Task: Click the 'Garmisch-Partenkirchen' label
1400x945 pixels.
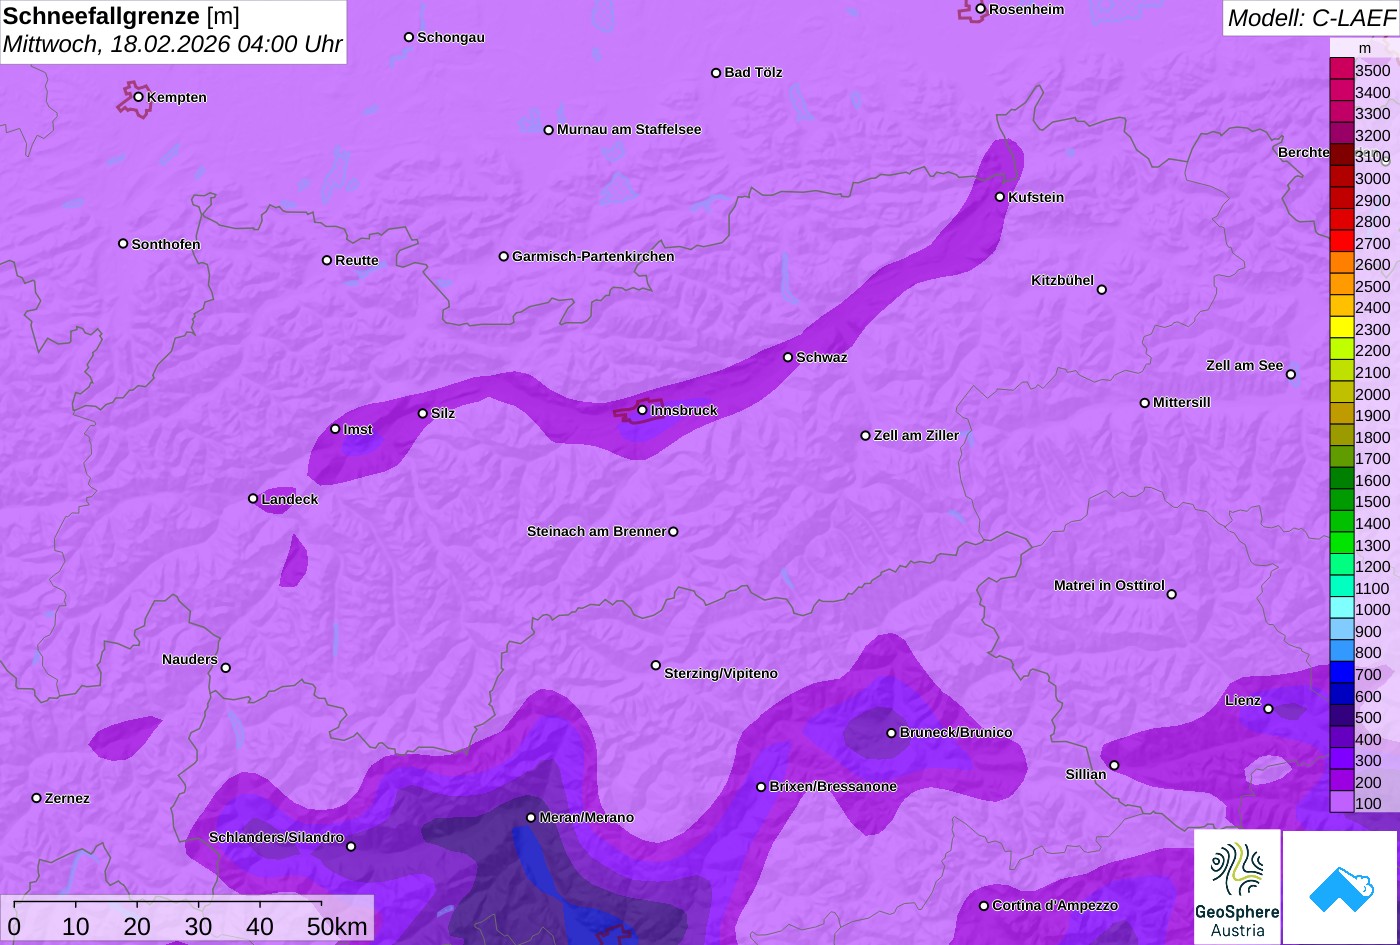Action: click(593, 257)
